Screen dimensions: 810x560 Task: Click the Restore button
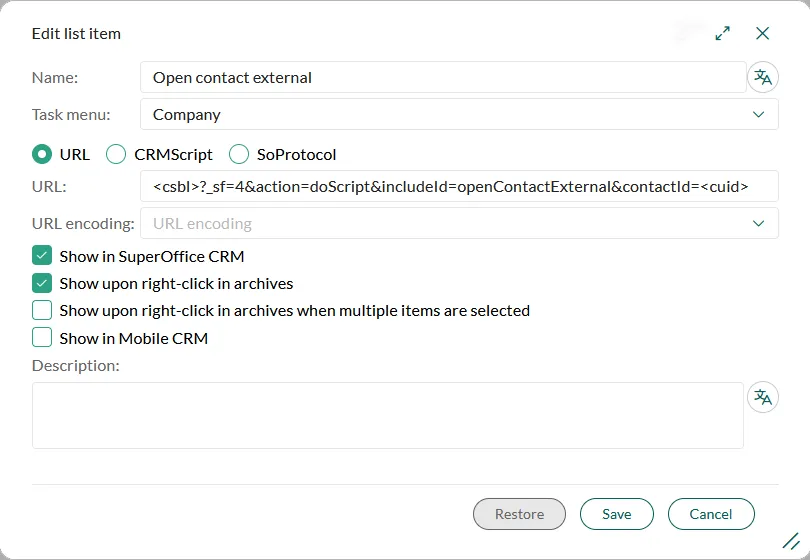pyautogui.click(x=519, y=514)
